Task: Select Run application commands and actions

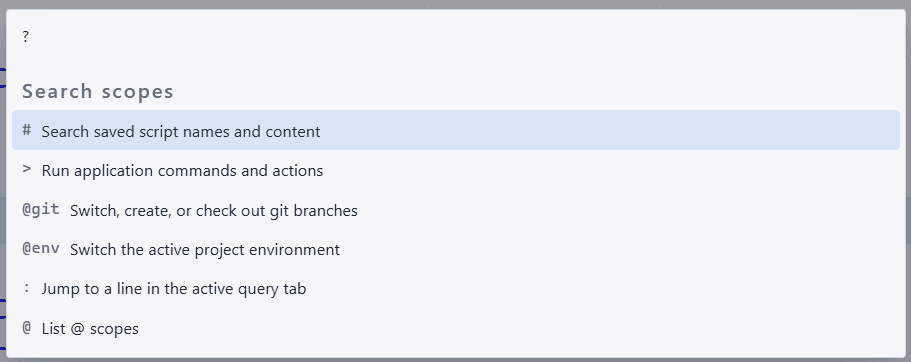Action: pyautogui.click(x=182, y=171)
